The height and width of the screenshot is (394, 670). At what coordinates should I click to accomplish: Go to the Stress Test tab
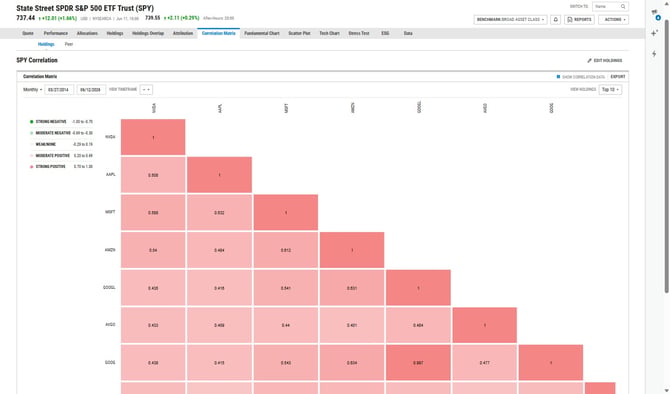[x=359, y=33]
